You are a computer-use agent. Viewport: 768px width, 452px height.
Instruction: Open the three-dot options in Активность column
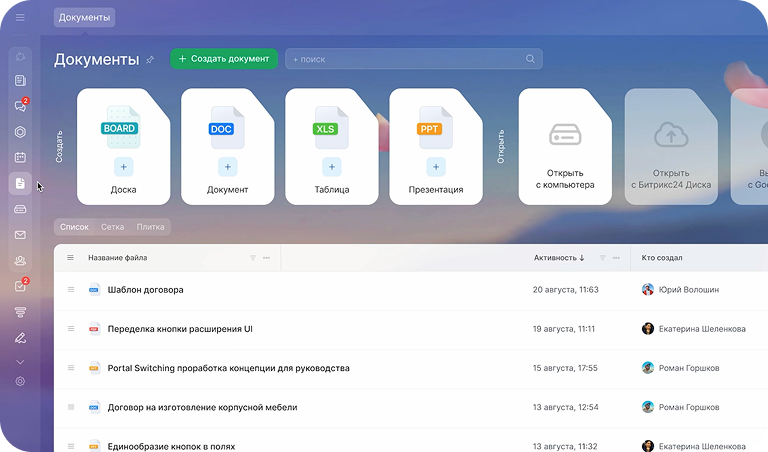point(616,258)
